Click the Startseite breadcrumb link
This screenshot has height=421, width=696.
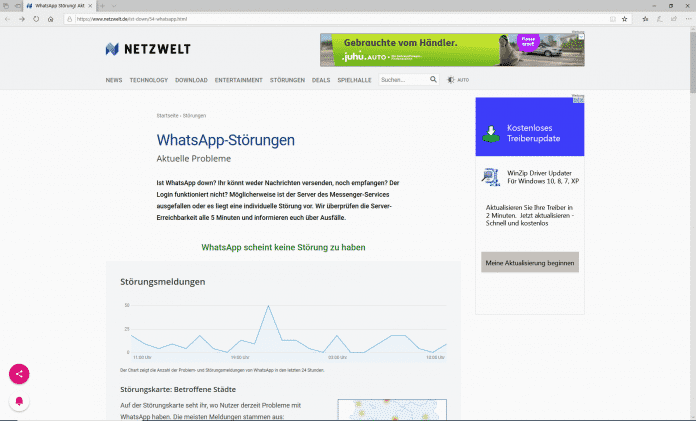point(166,116)
